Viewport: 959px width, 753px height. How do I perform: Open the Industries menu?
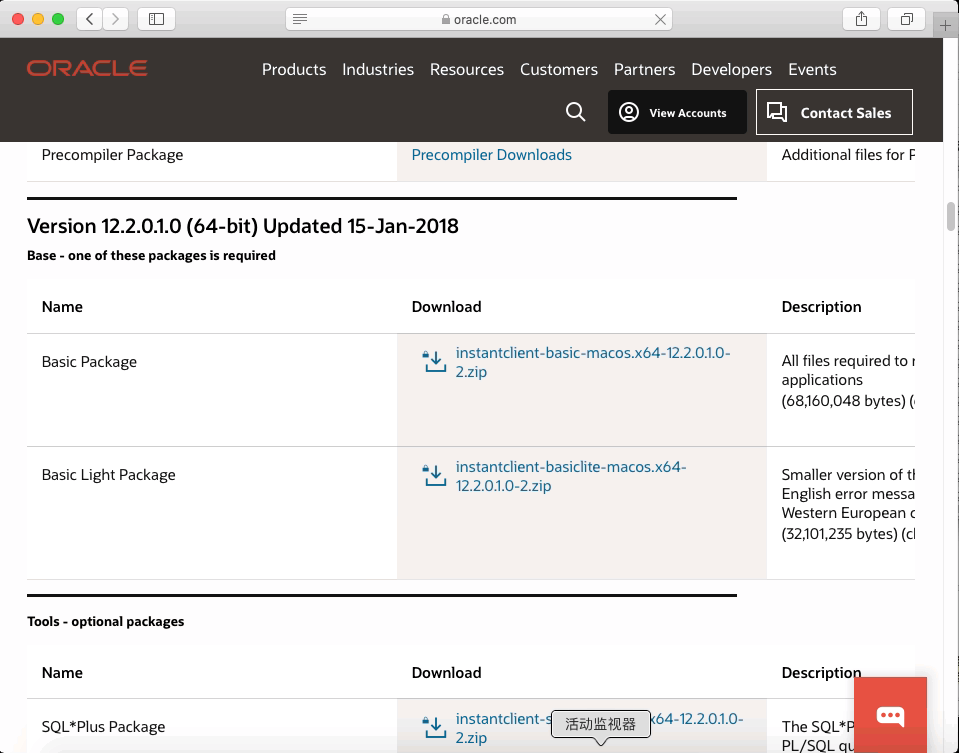[378, 69]
